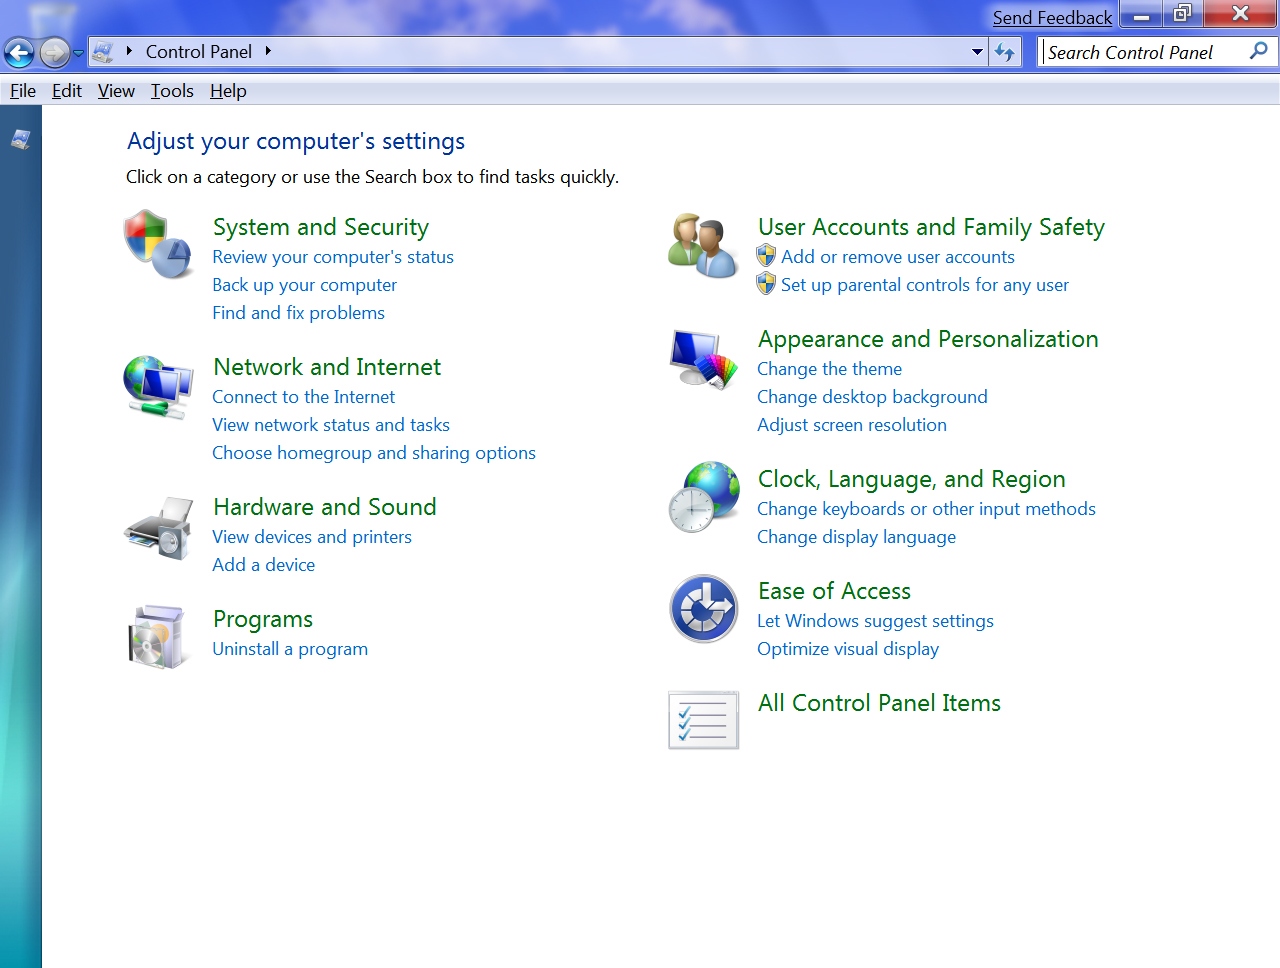Open Ease of Access heading
The image size is (1280, 968).
point(834,591)
